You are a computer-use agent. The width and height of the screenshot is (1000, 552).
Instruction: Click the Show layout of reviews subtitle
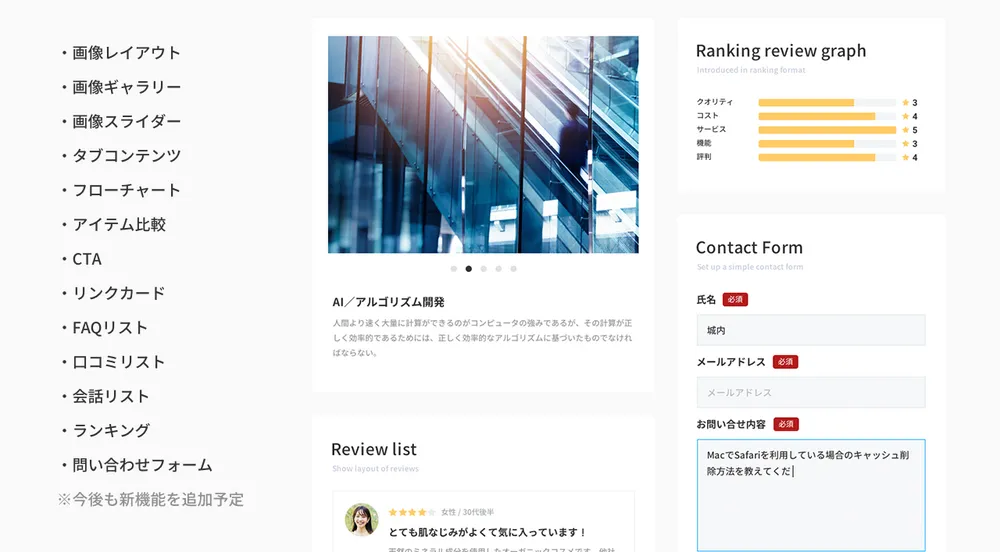point(376,468)
